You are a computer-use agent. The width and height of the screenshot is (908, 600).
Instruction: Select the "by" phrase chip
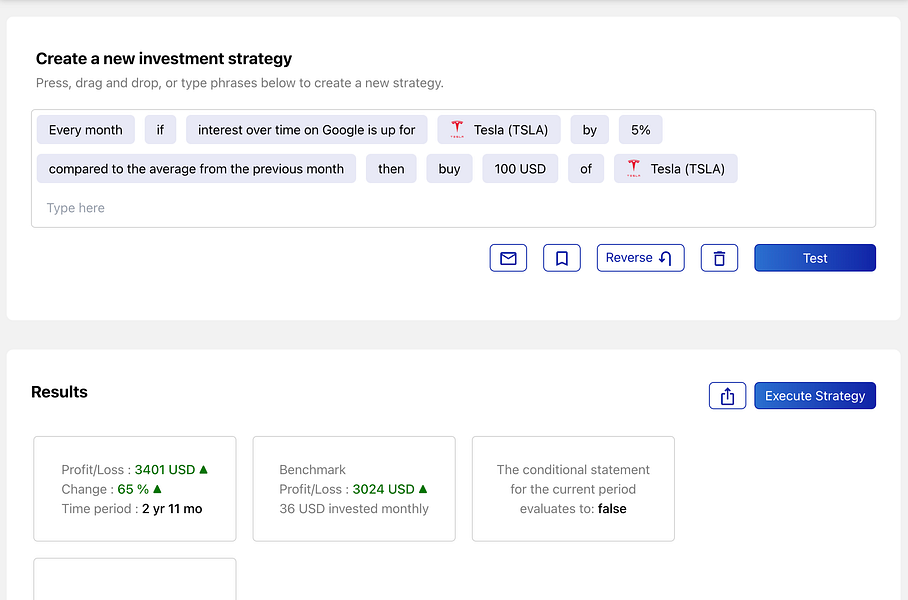tap(590, 130)
